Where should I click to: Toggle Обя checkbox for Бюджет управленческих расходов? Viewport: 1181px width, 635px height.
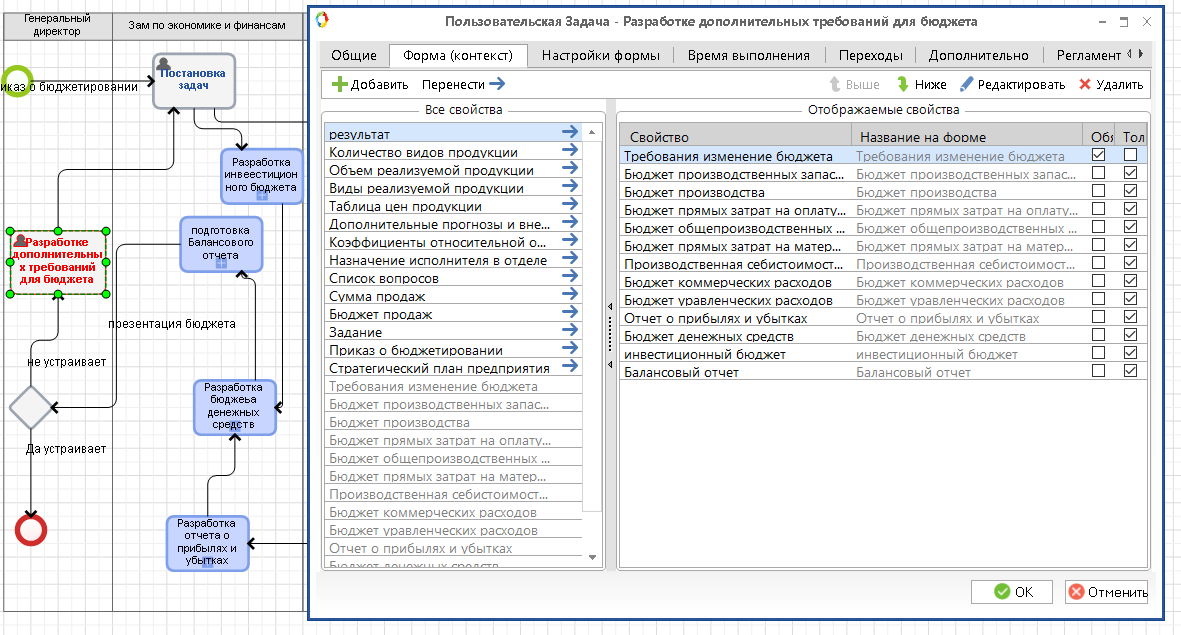tap(1098, 299)
